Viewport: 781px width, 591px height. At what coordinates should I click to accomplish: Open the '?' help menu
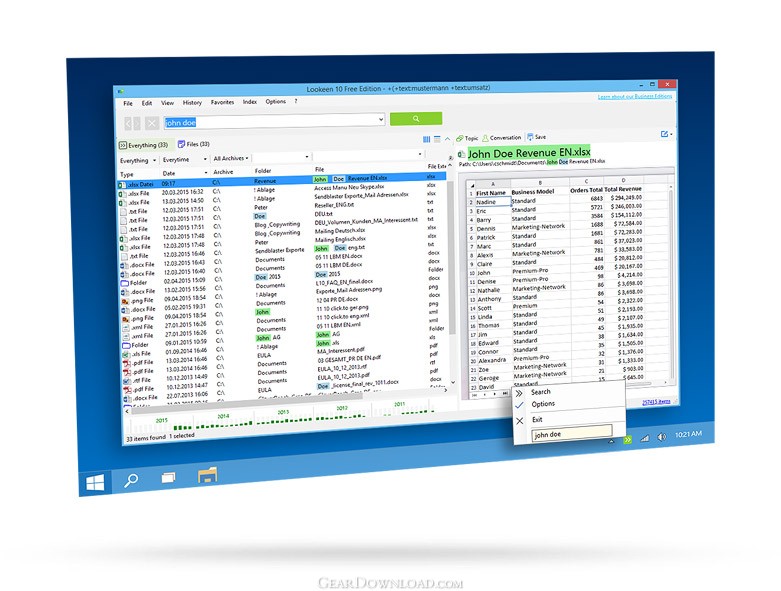pos(296,101)
